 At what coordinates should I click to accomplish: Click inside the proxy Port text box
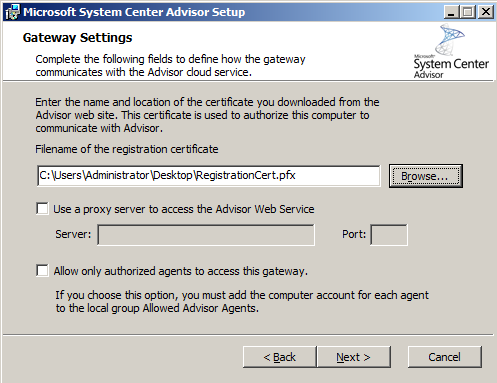(x=389, y=235)
